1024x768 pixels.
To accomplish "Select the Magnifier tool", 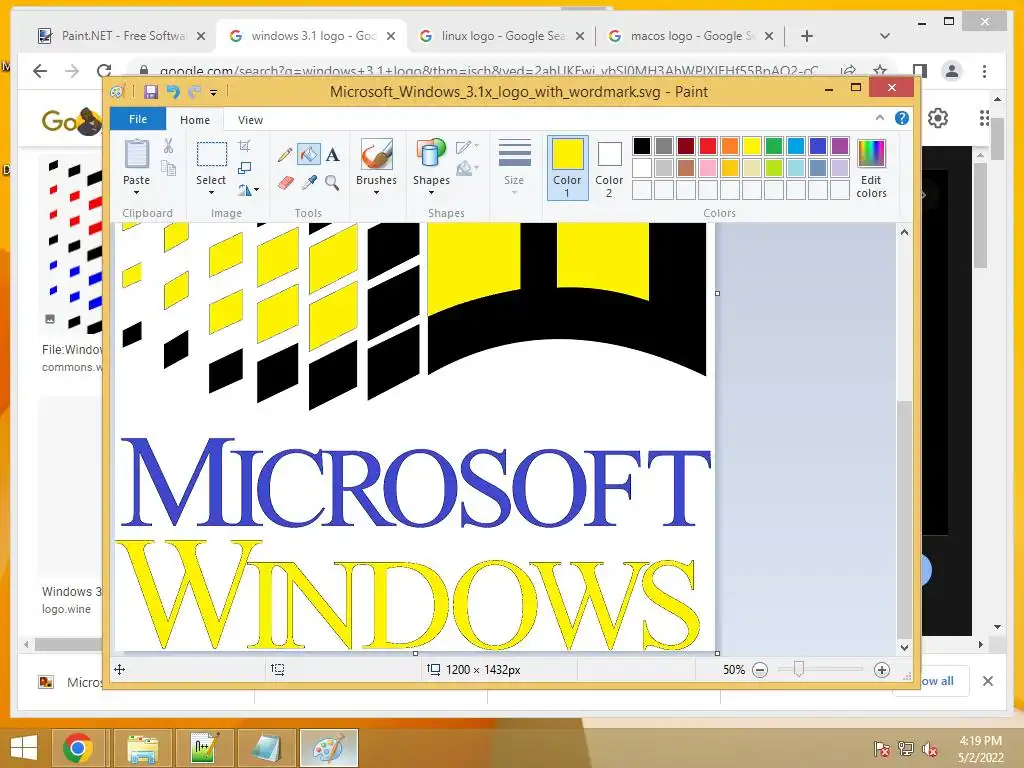I will (332, 182).
